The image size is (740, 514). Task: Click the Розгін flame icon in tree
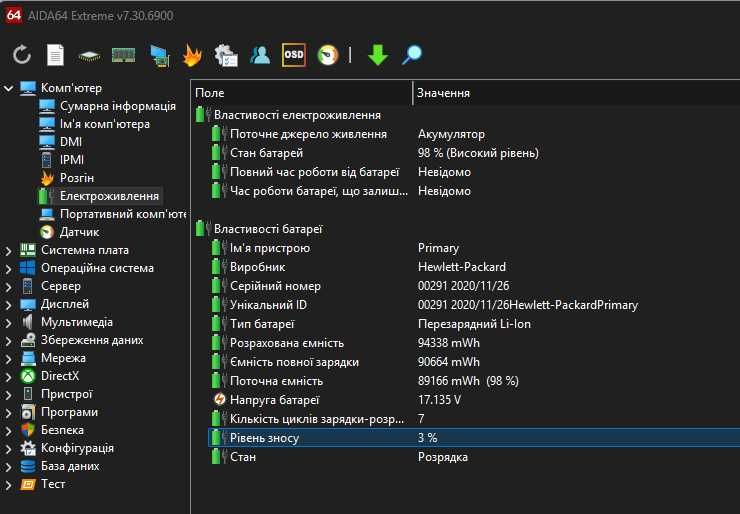47,178
